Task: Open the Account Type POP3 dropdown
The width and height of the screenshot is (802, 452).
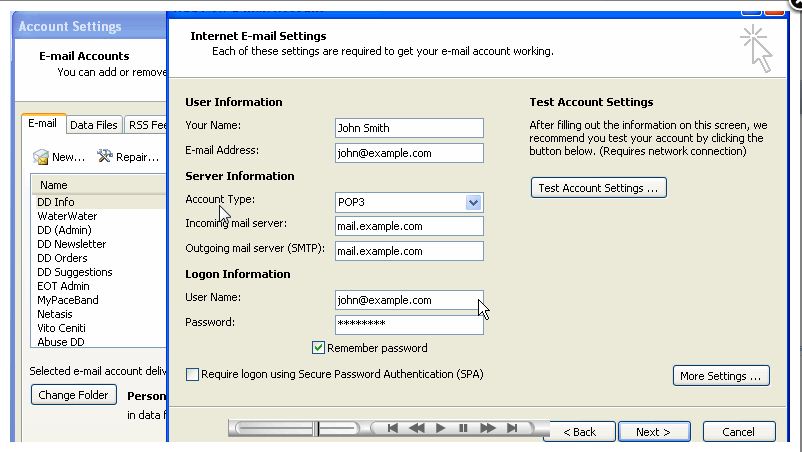Action: (x=473, y=202)
